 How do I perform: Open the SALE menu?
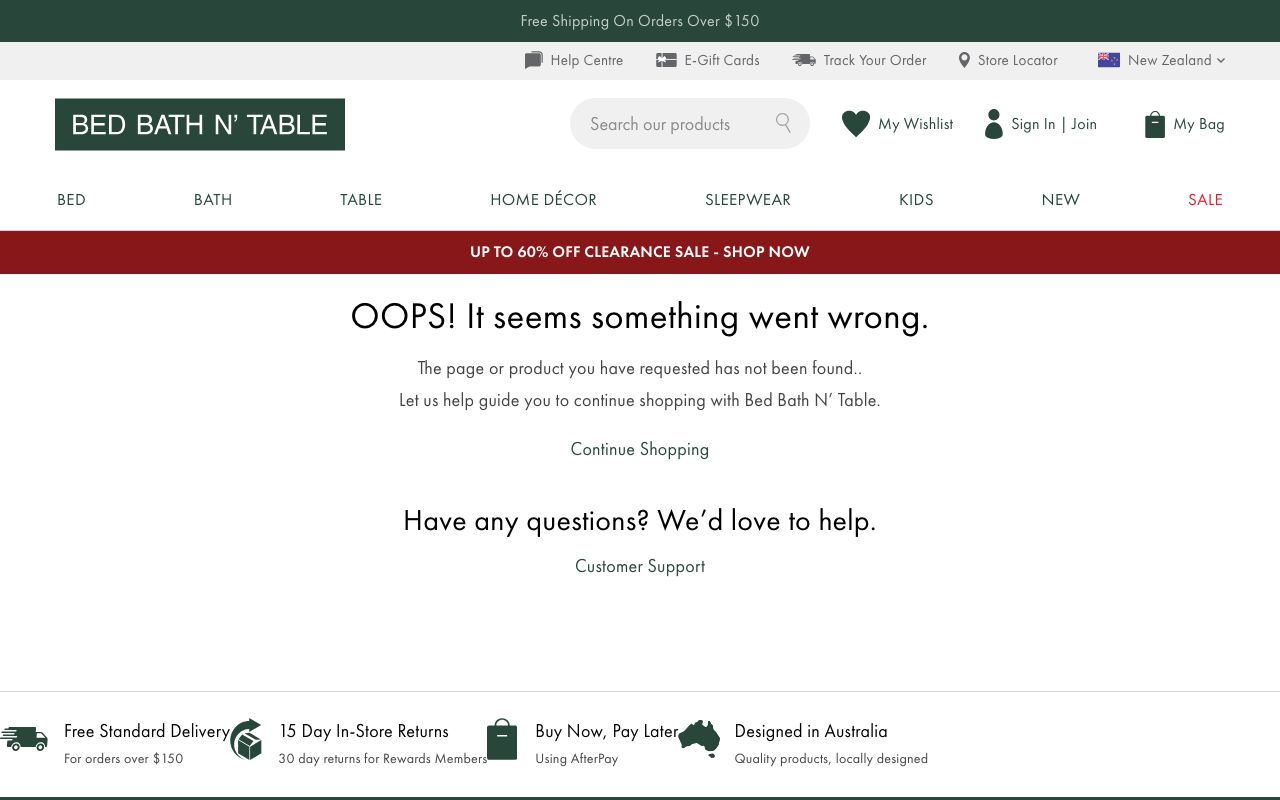[1205, 200]
